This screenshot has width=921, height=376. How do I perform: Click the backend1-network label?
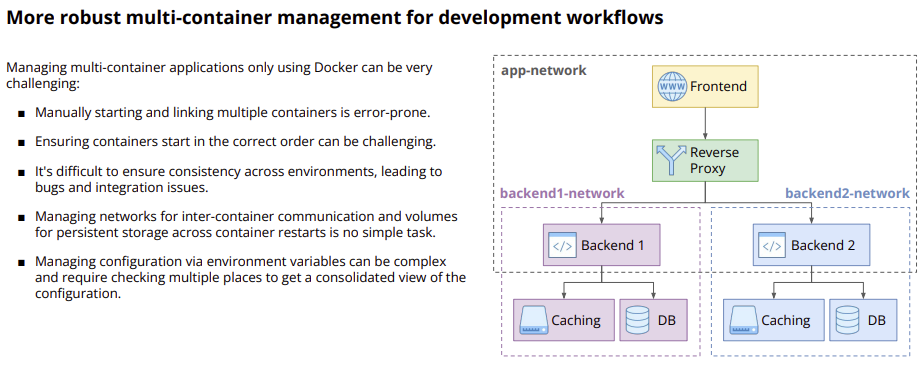(562, 193)
